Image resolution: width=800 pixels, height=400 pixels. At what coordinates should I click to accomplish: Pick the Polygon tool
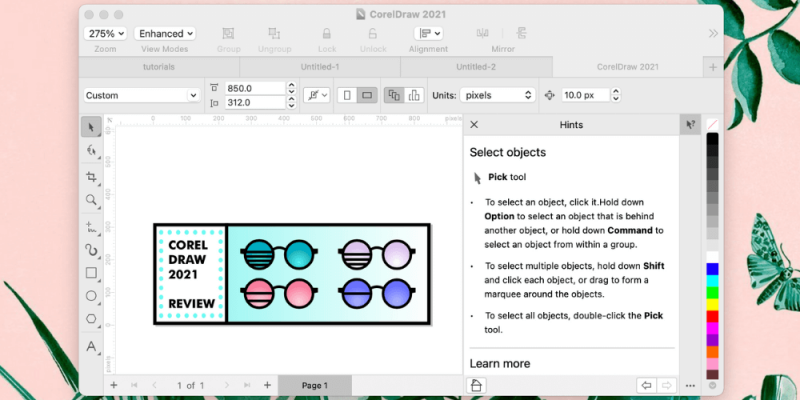pyautogui.click(x=91, y=320)
